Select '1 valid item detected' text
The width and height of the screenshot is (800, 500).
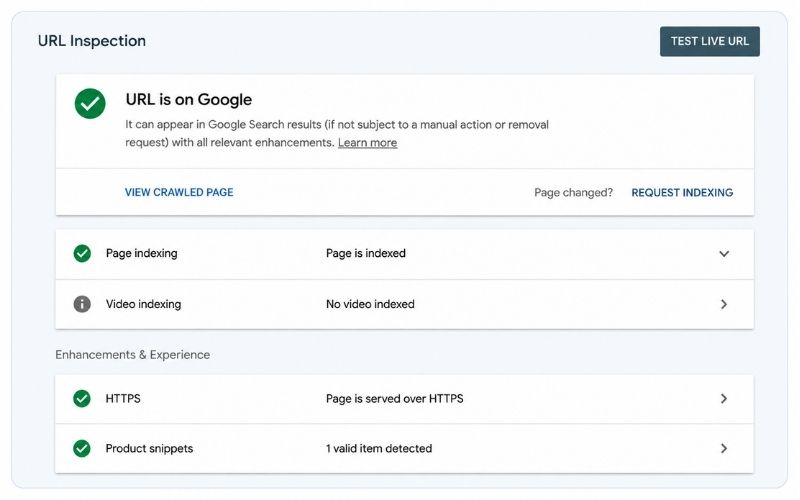pos(379,448)
